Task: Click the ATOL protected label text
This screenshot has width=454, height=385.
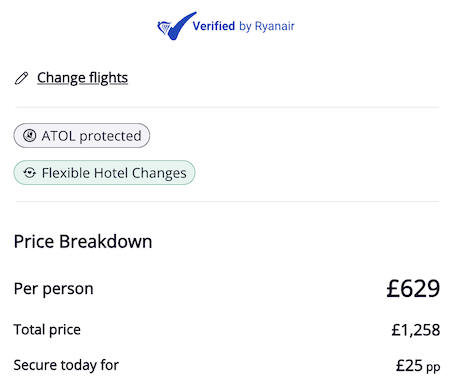Action: tap(91, 136)
